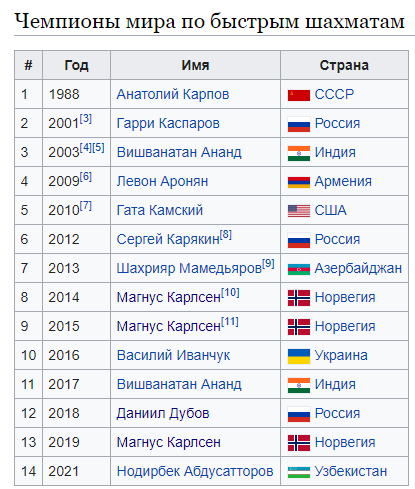
Task: Click the Азербайджан country link
Action: click(358, 268)
